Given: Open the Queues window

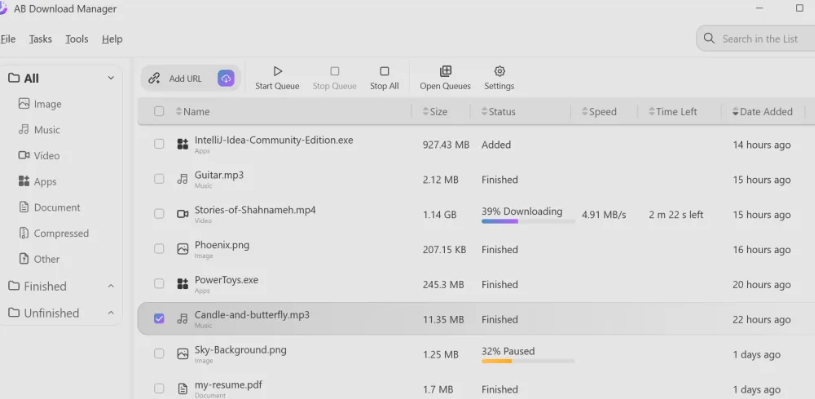Looking at the screenshot, I should coord(445,78).
